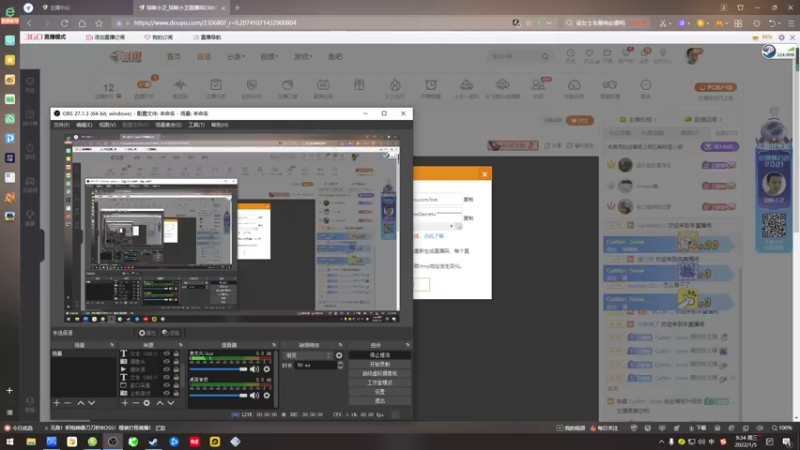Expand the 游戏 dropdown on Douyu
800x450 pixels.
[303, 57]
